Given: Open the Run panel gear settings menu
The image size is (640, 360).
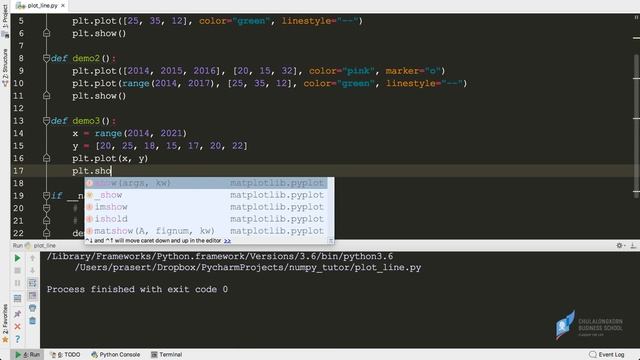Looking at the screenshot, I should point(620,245).
